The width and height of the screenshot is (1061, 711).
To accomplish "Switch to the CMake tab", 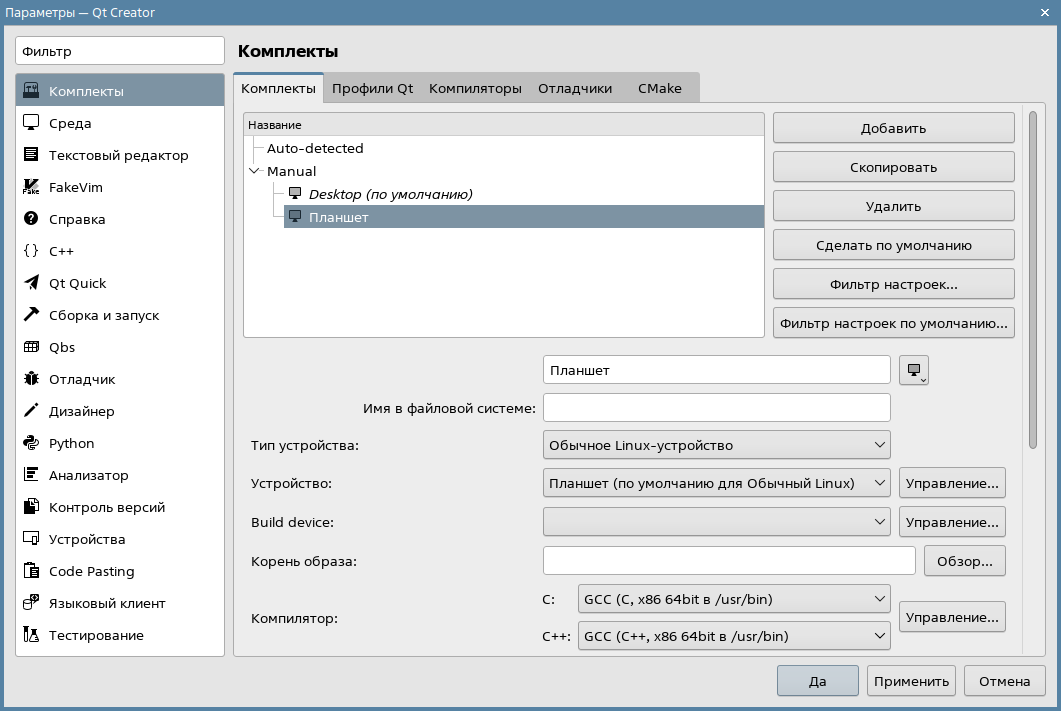I will tap(659, 88).
